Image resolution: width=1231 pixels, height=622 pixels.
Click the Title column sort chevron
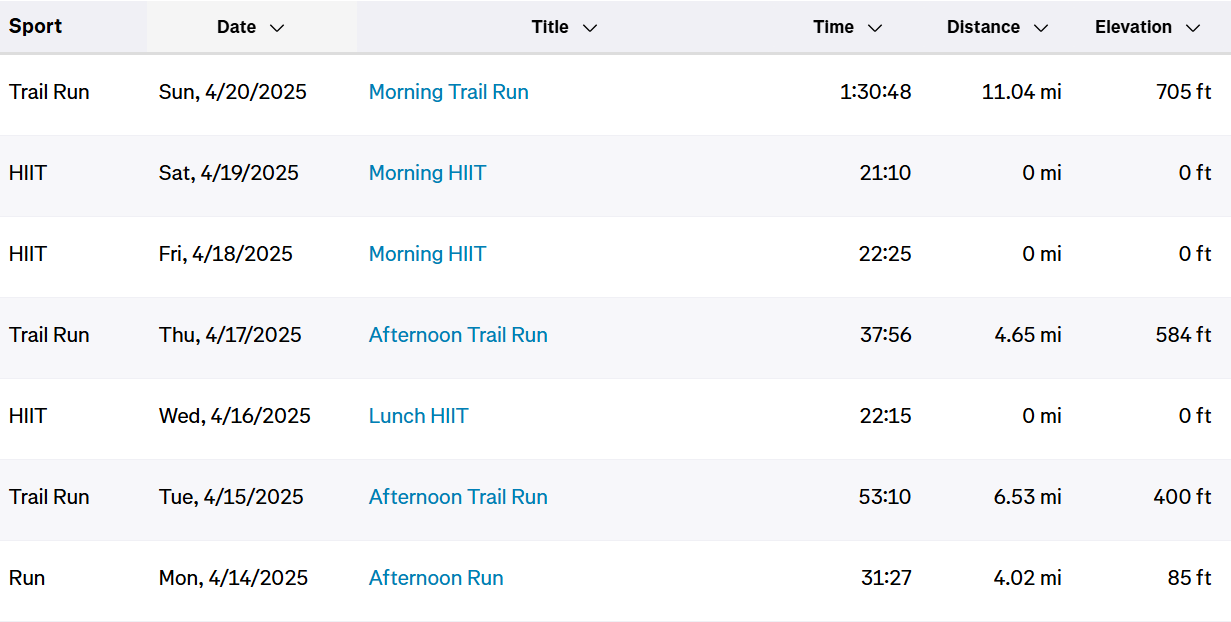coord(589,28)
